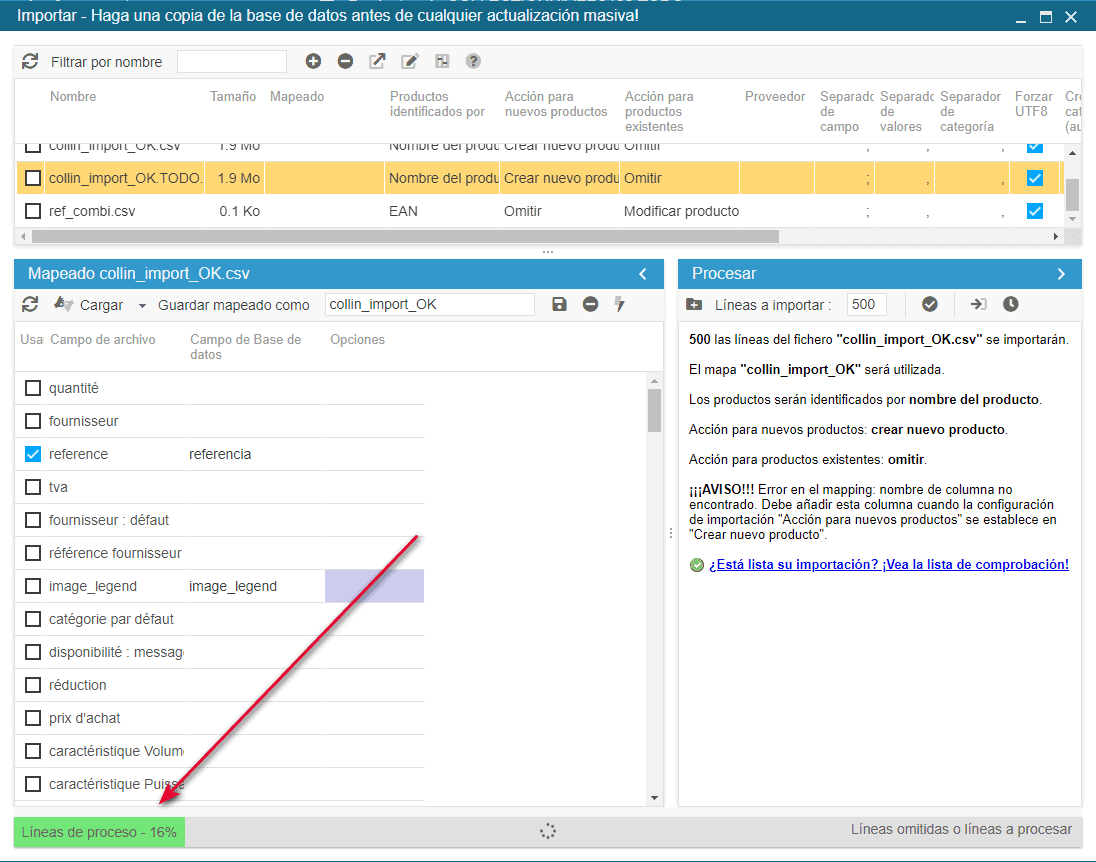Enable the image_legend field checkbox
The height and width of the screenshot is (862, 1096).
point(33,586)
